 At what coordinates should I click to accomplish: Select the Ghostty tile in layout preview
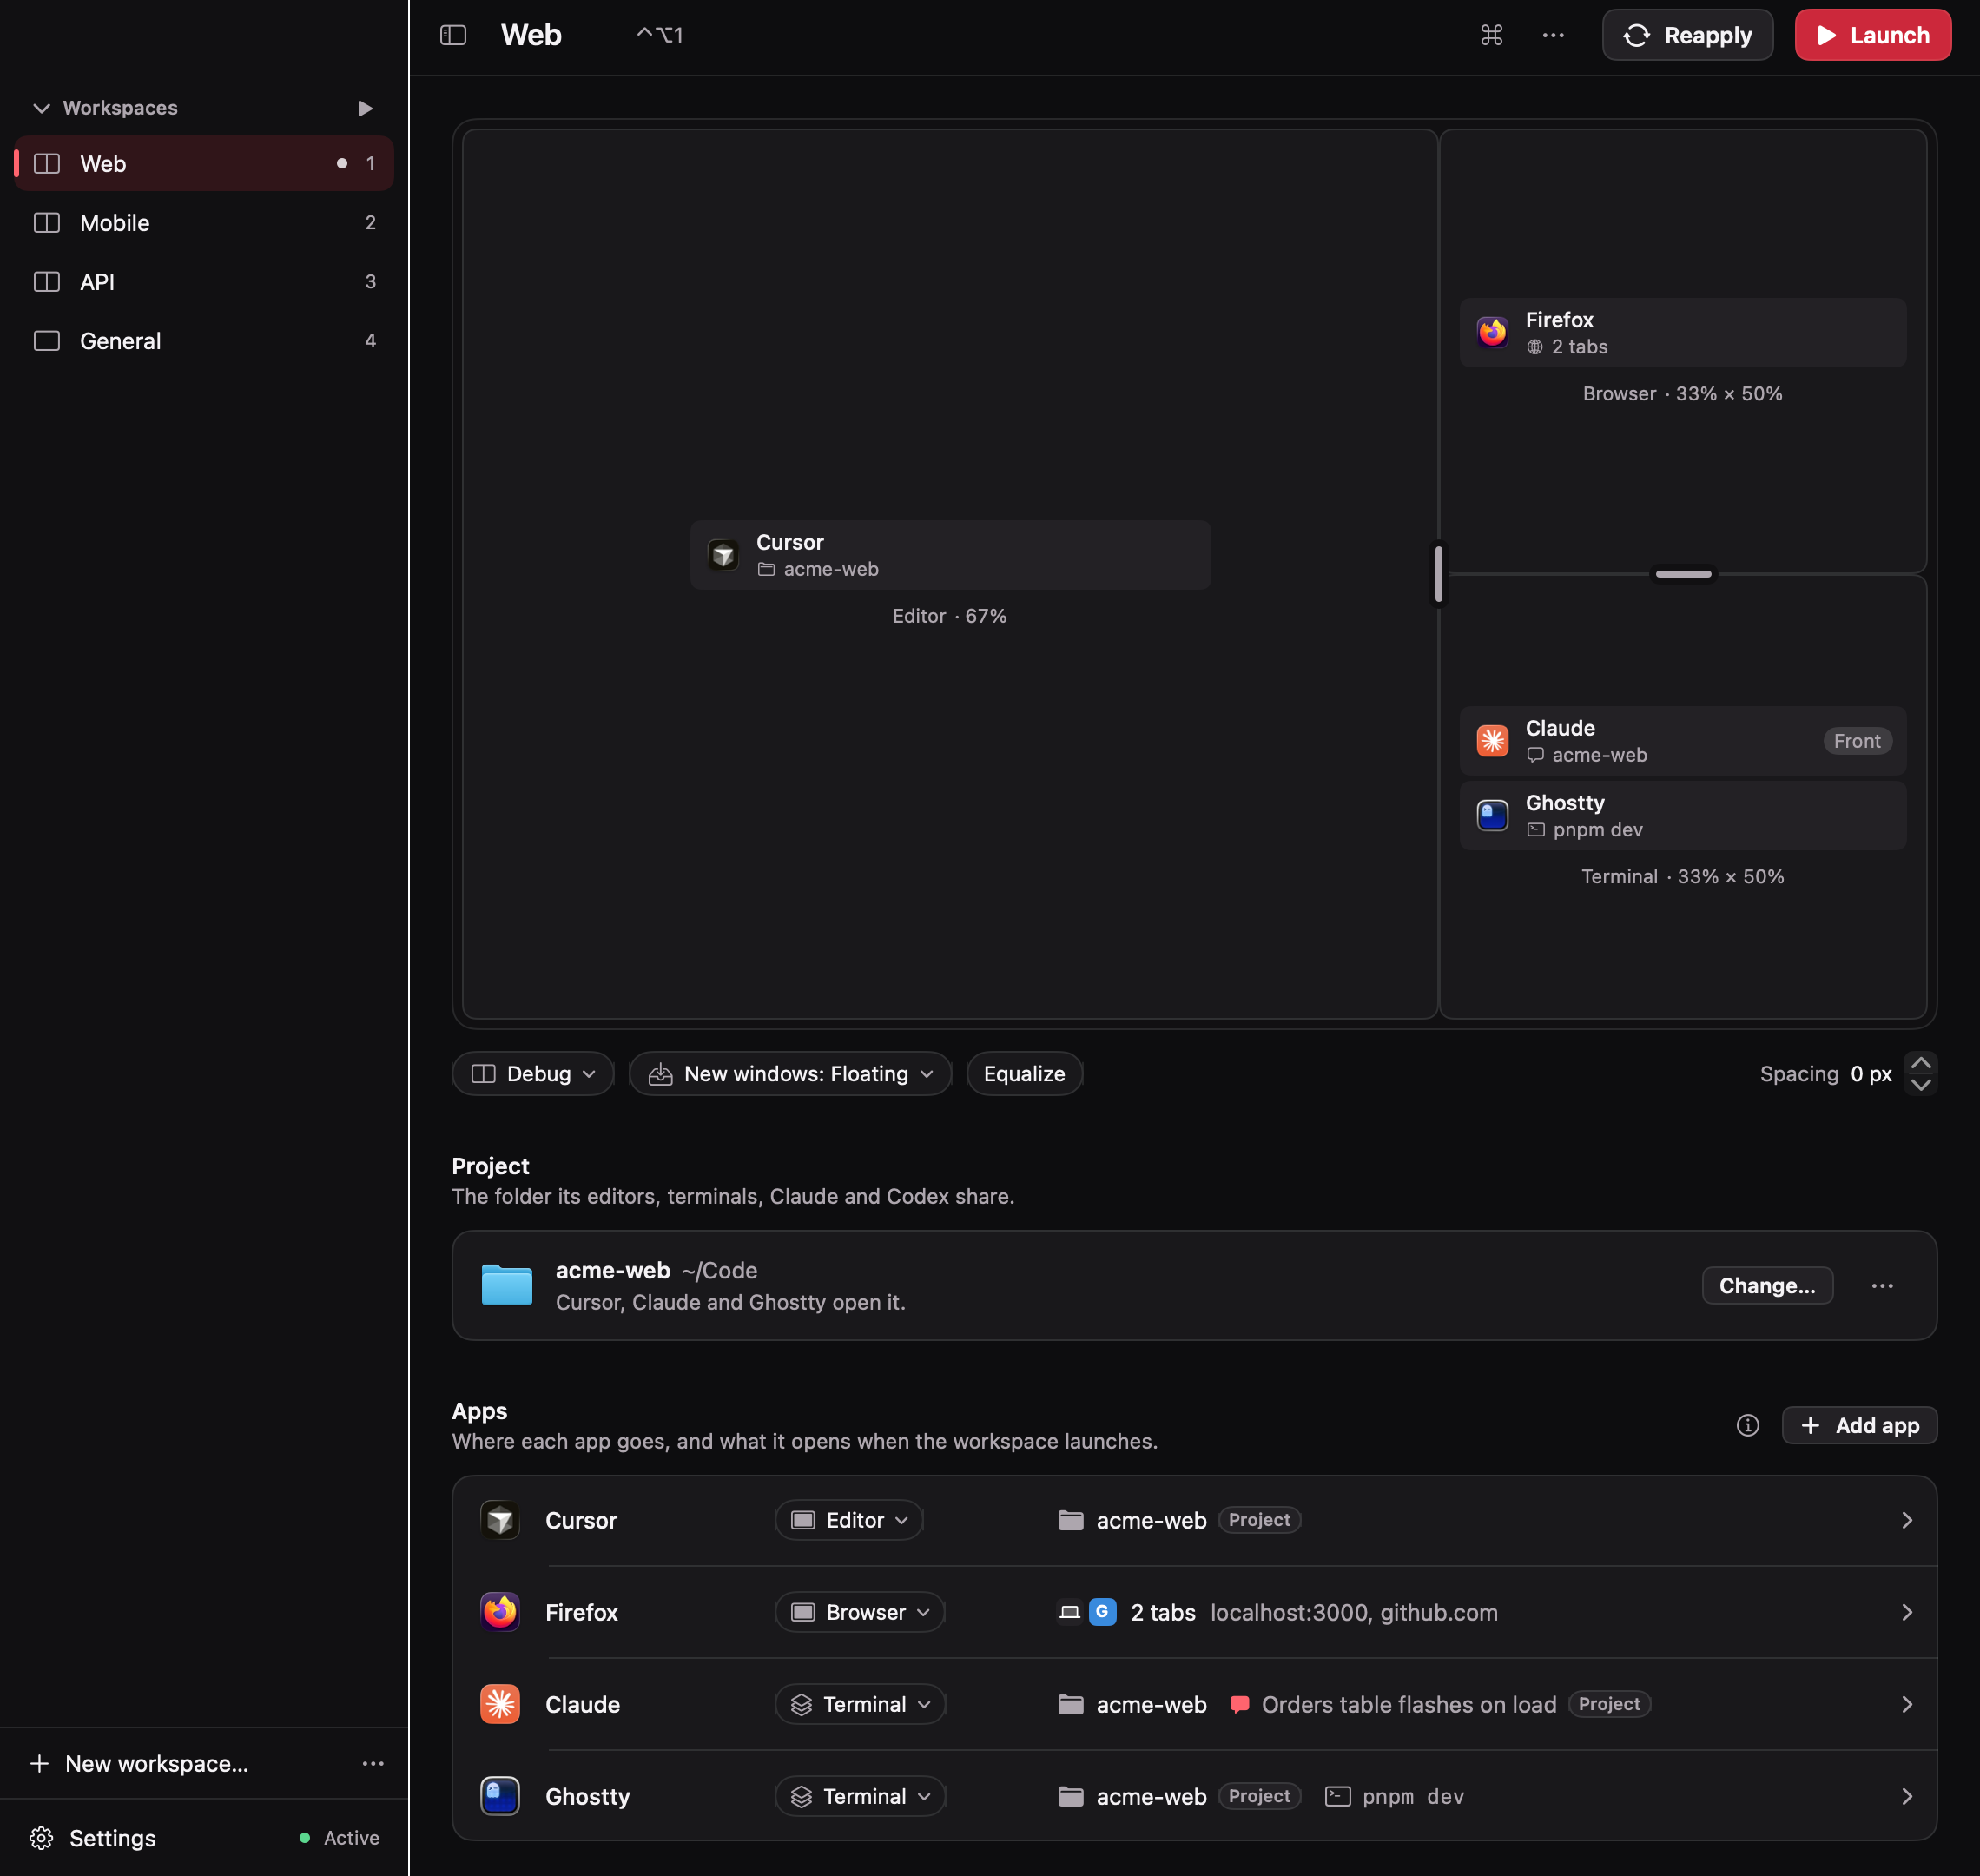click(1682, 816)
